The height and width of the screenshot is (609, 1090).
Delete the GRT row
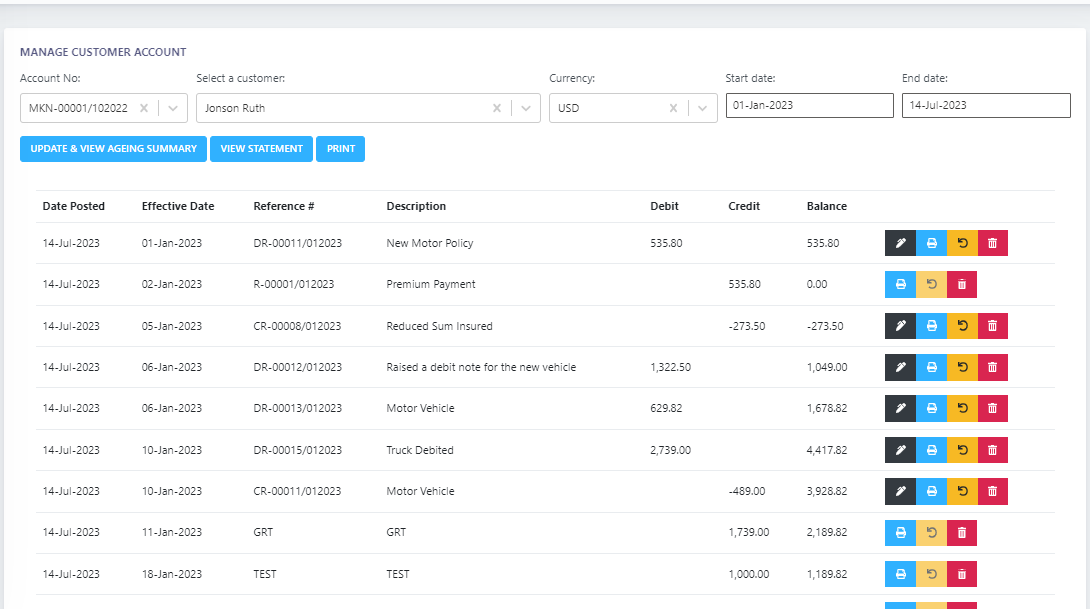[962, 533]
